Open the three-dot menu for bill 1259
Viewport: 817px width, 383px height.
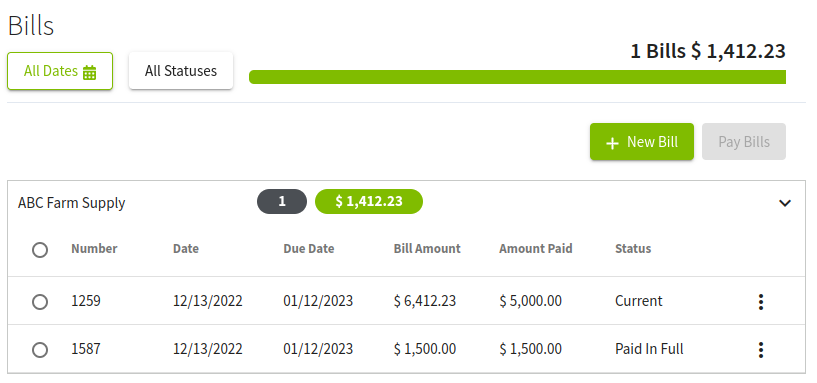tap(761, 302)
